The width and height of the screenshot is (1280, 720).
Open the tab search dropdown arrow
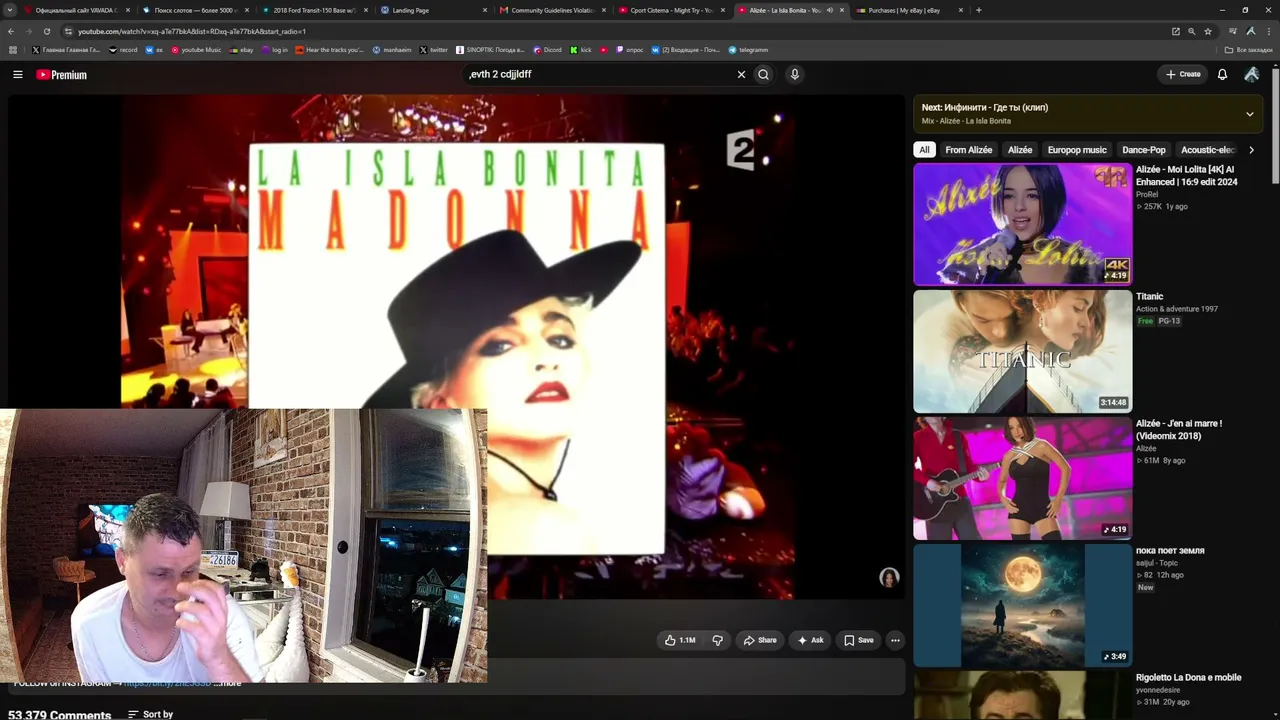[x=11, y=10]
